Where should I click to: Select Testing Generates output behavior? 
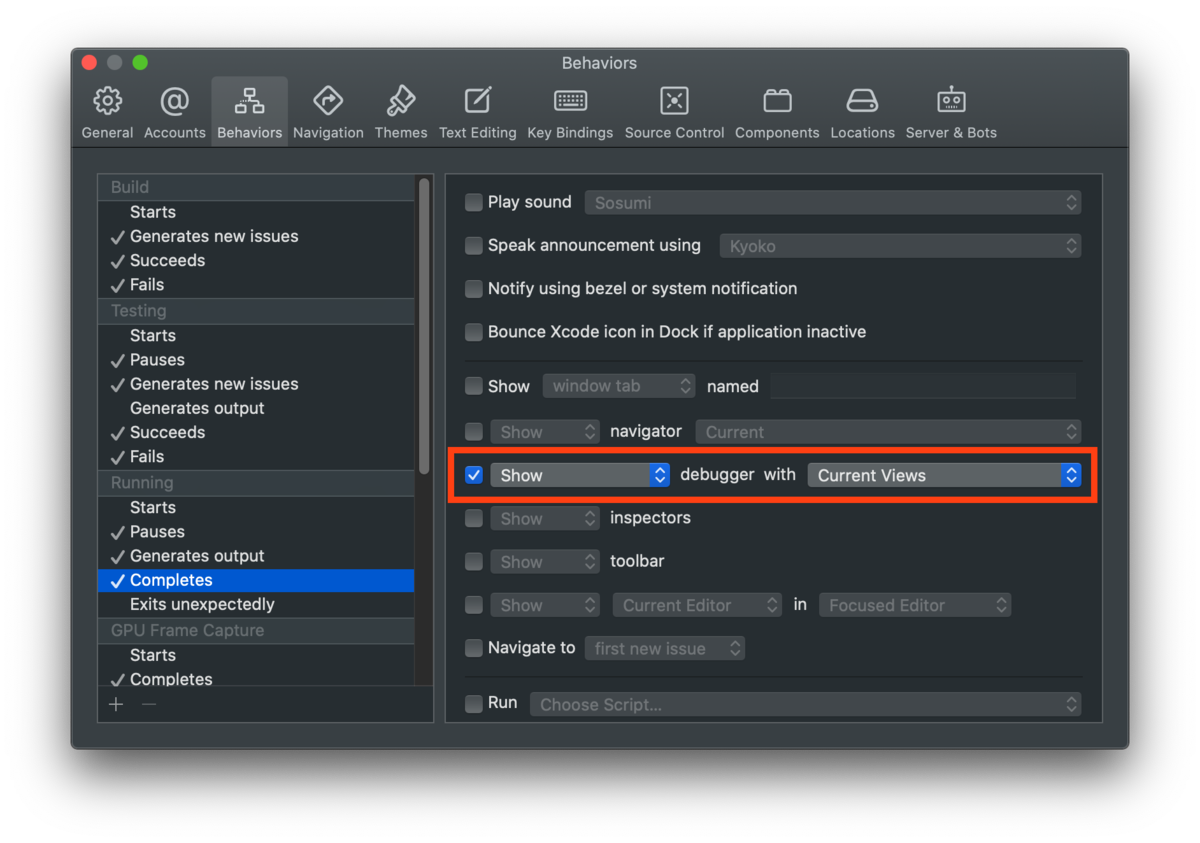click(x=256, y=408)
